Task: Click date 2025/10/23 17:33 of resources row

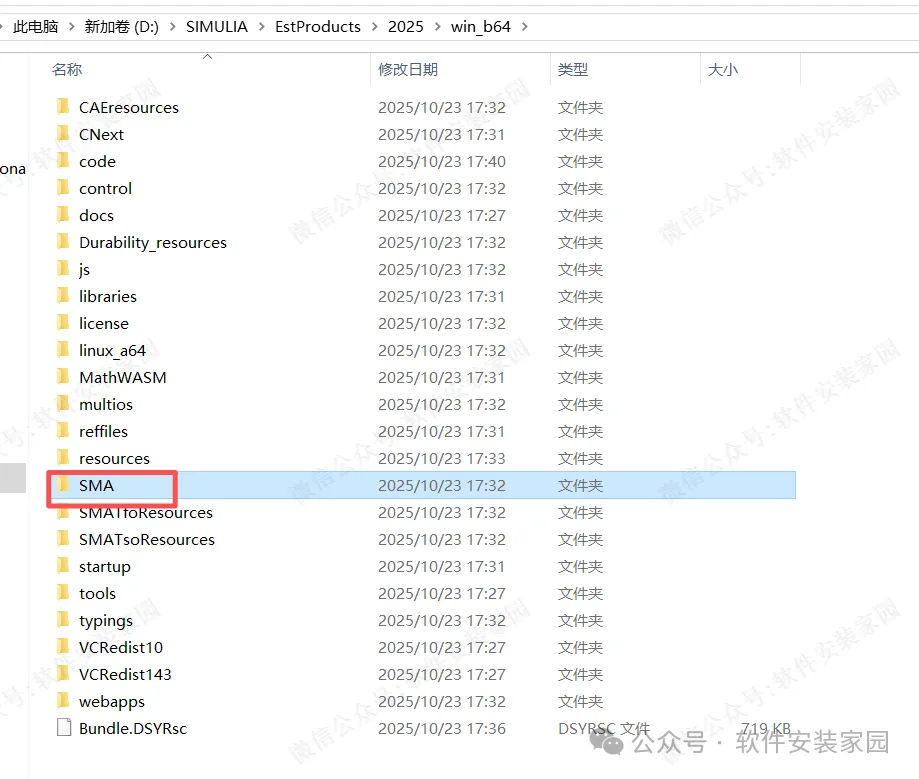Action: [442, 458]
